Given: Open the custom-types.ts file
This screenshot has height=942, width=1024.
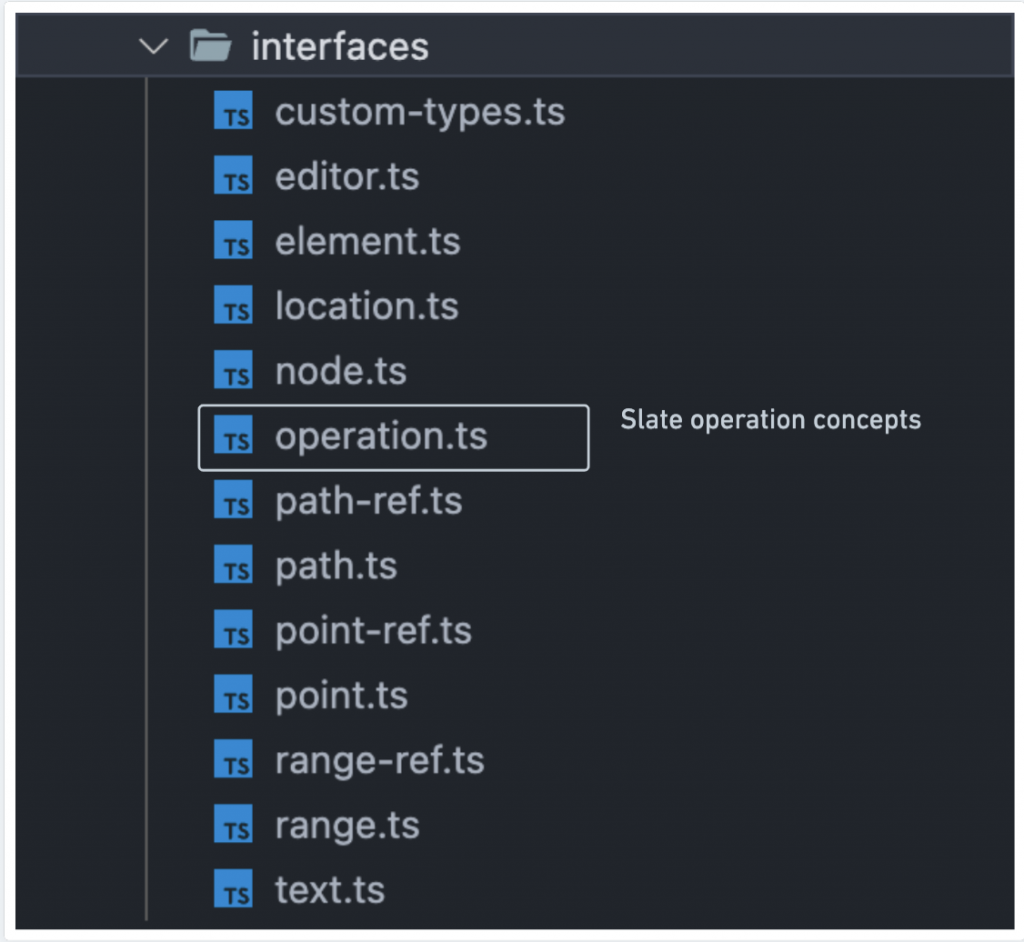Looking at the screenshot, I should pyautogui.click(x=420, y=112).
